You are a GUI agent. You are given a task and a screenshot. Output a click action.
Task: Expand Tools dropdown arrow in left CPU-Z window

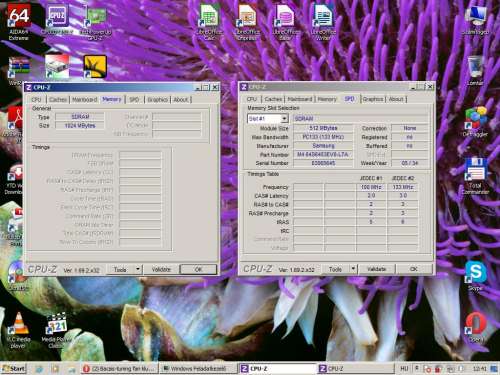tap(138, 269)
